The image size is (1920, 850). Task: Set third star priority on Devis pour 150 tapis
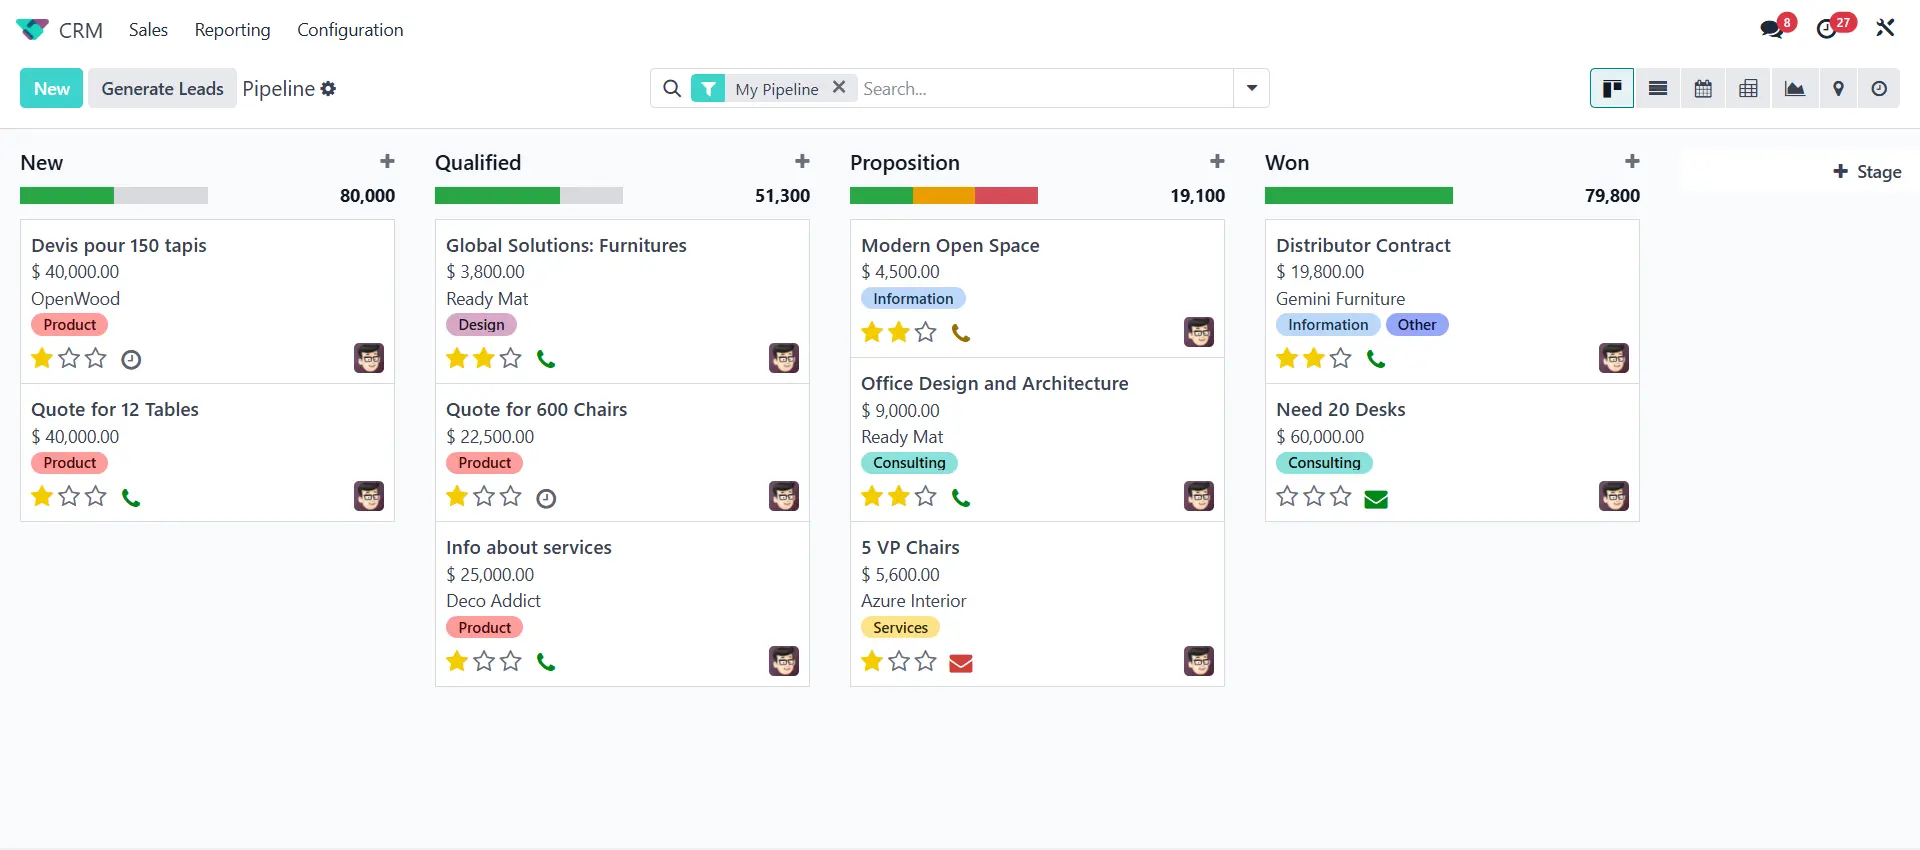click(x=96, y=358)
